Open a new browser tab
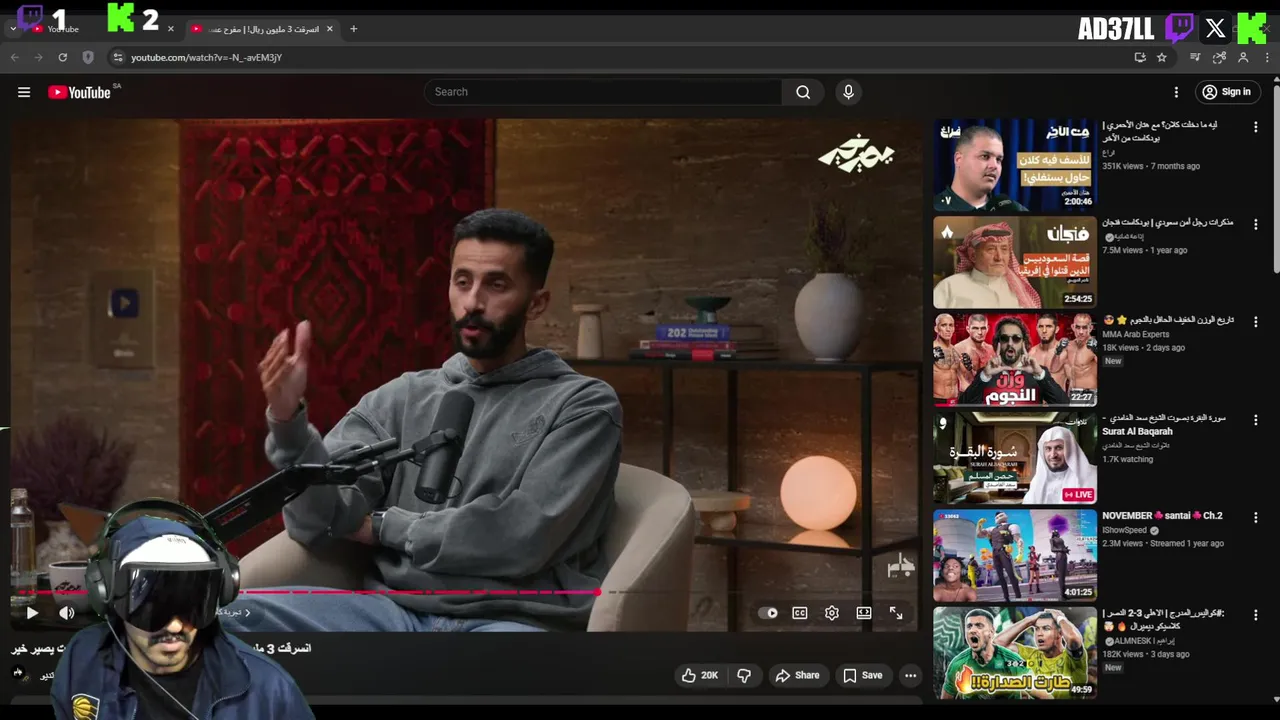 [353, 29]
